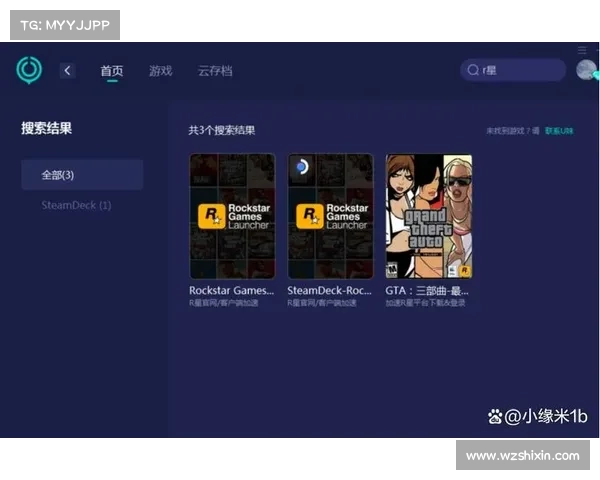Click the search magnifier icon
Image resolution: width=600 pixels, height=480 pixels.
(473, 70)
